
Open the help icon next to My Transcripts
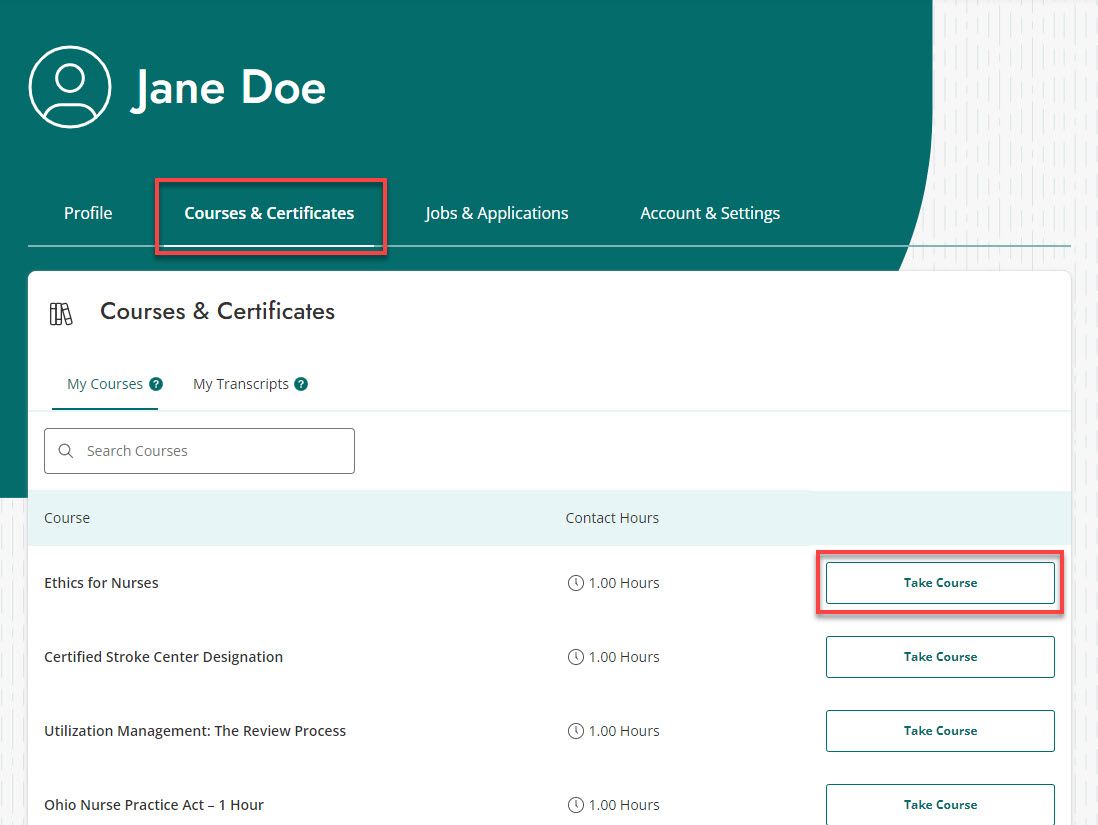coord(303,383)
